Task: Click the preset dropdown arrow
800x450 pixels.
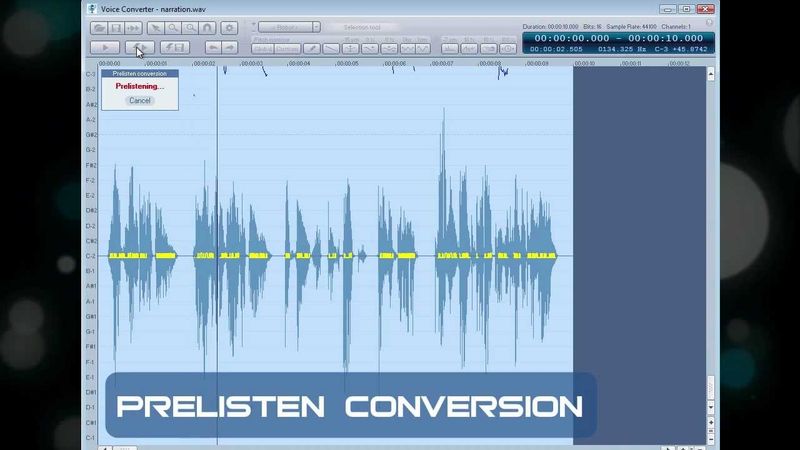Action: point(316,27)
